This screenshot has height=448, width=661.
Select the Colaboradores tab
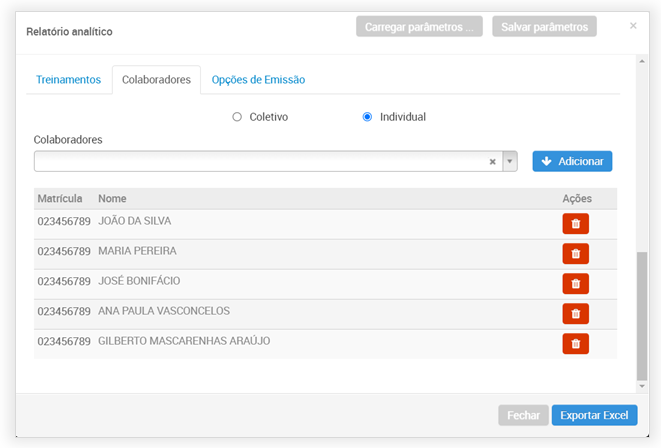[x=156, y=80]
